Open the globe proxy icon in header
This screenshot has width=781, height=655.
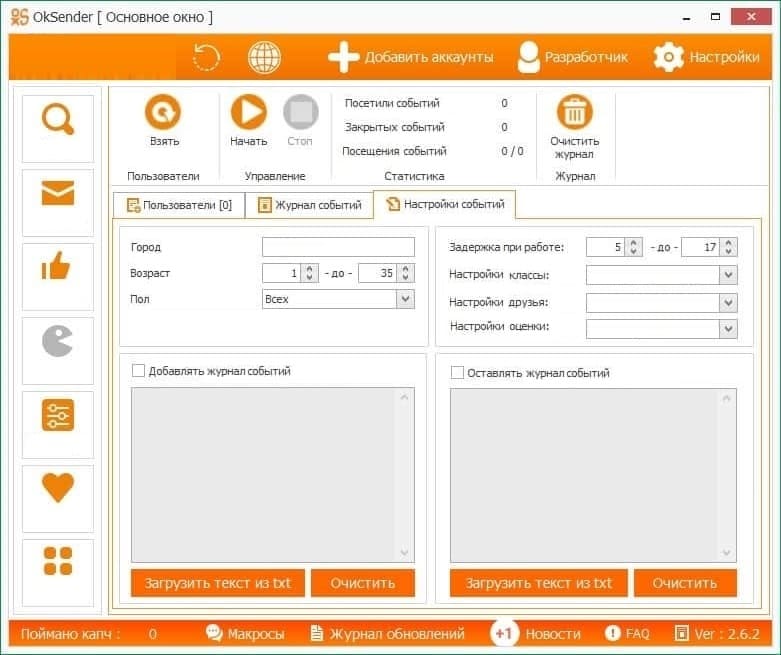[x=264, y=57]
